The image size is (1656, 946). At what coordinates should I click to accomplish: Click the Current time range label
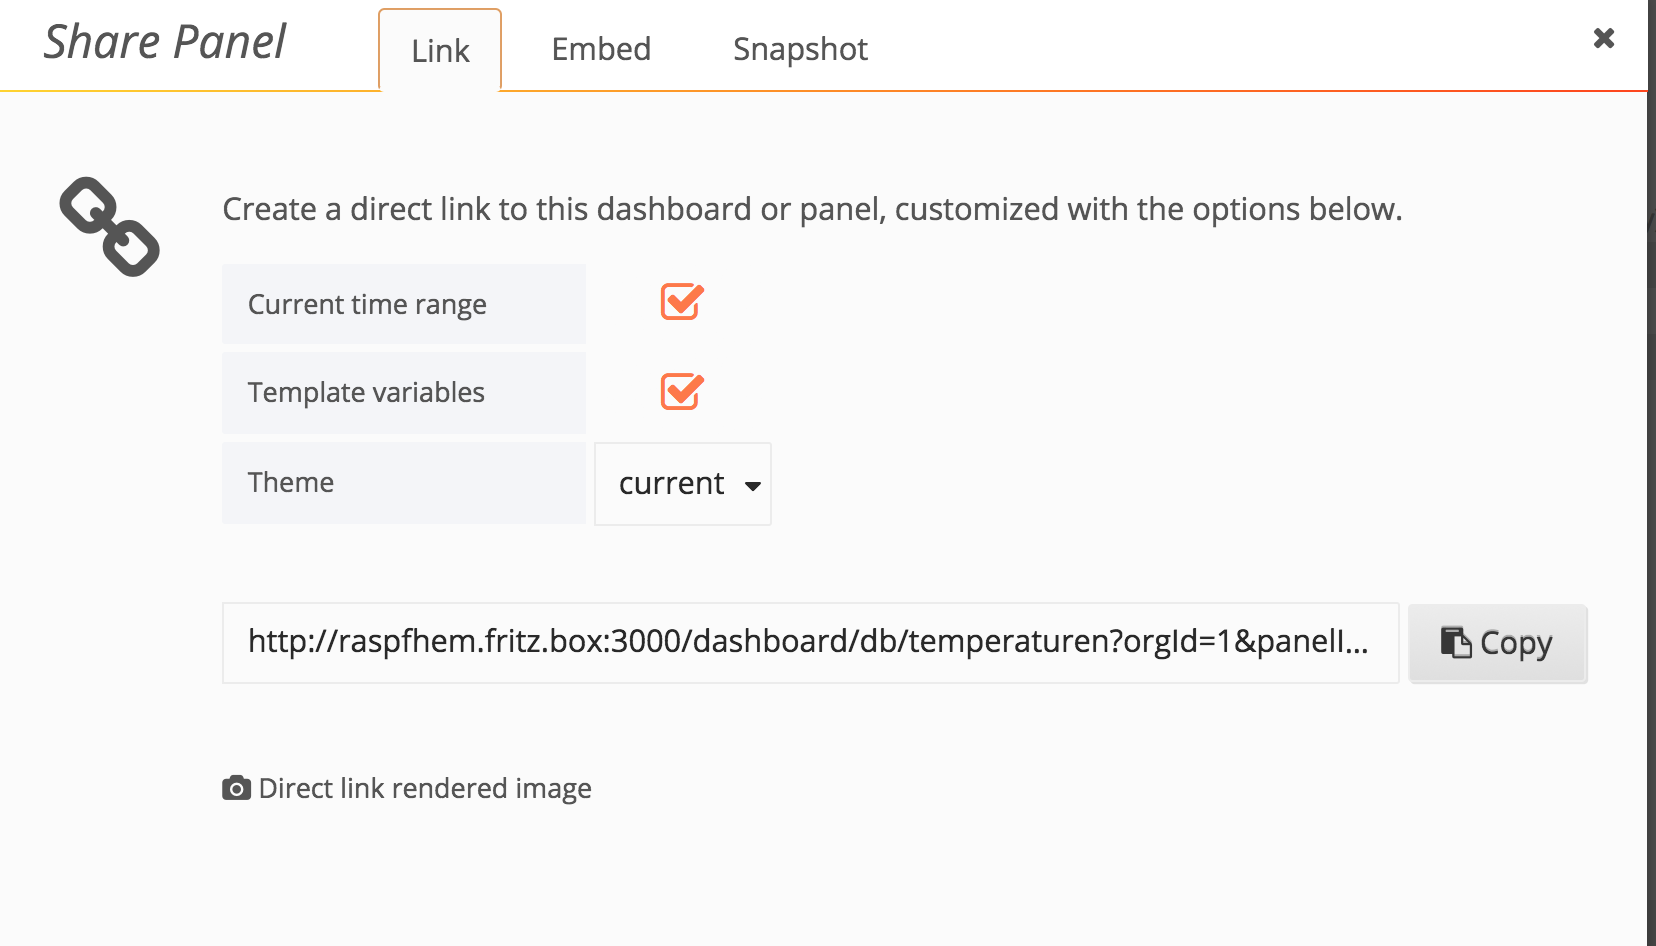367,304
